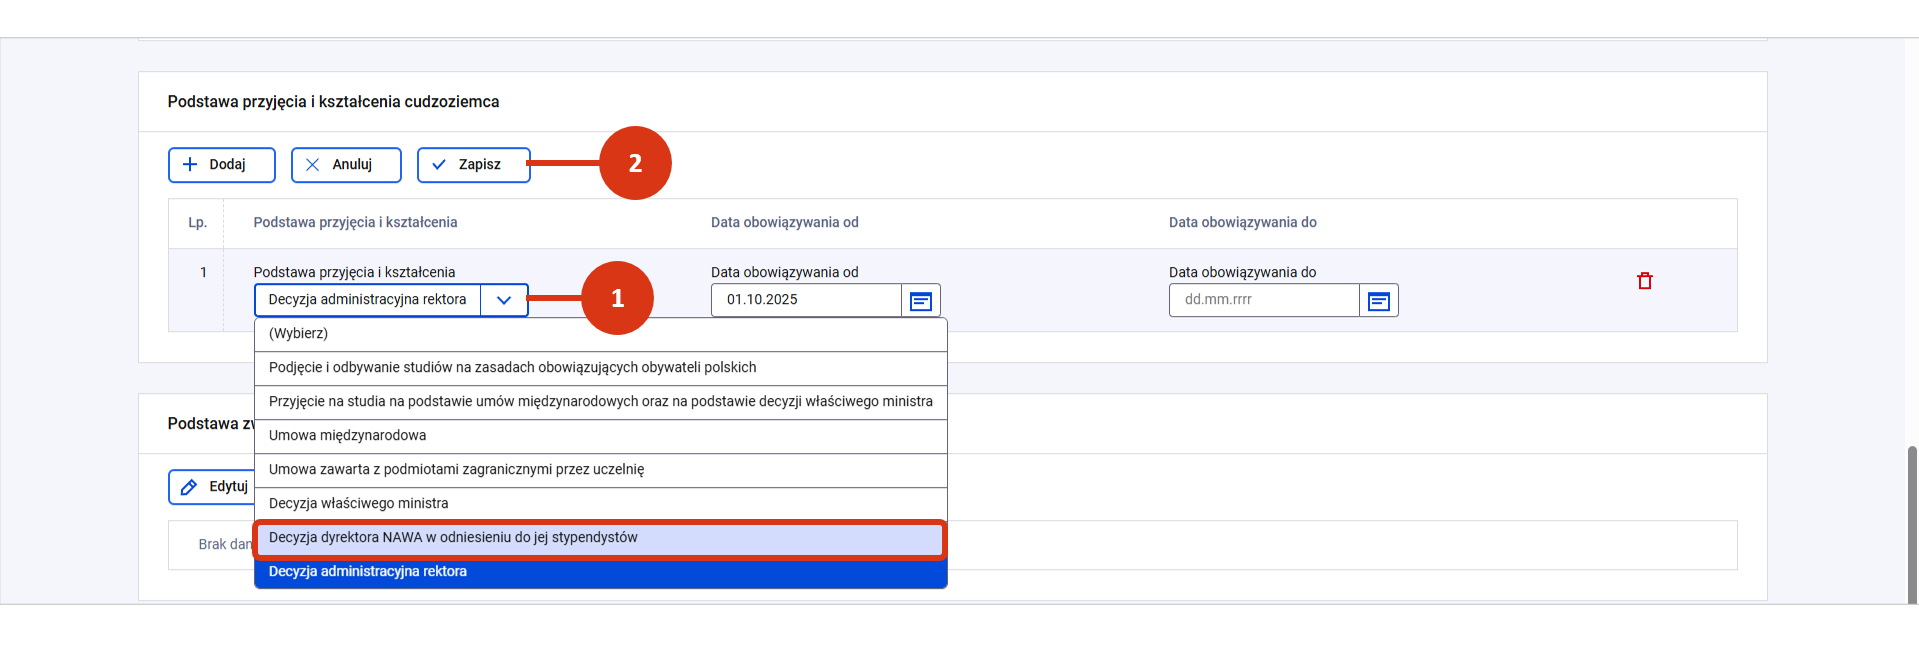1919x656 pixels.
Task: Select highlighted Decyzja administracyjna rektora list option
Action: click(x=600, y=572)
